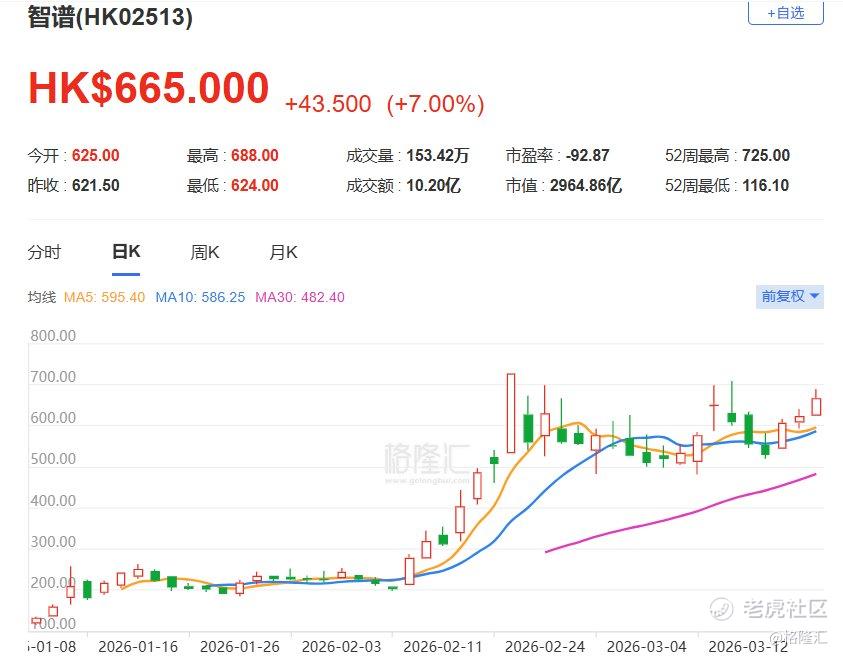Select the tallest red candle reaching above 700
843x657 pixels.
tap(511, 413)
